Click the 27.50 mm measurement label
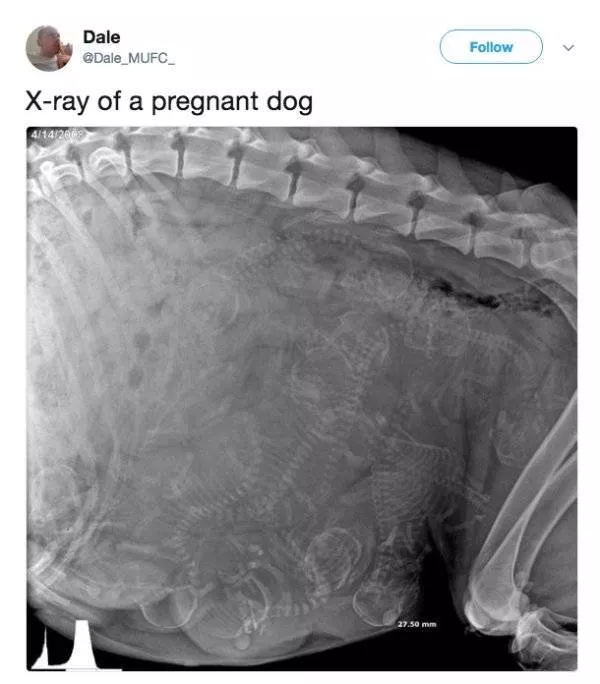The width and height of the screenshot is (600, 684). pyautogui.click(x=417, y=624)
